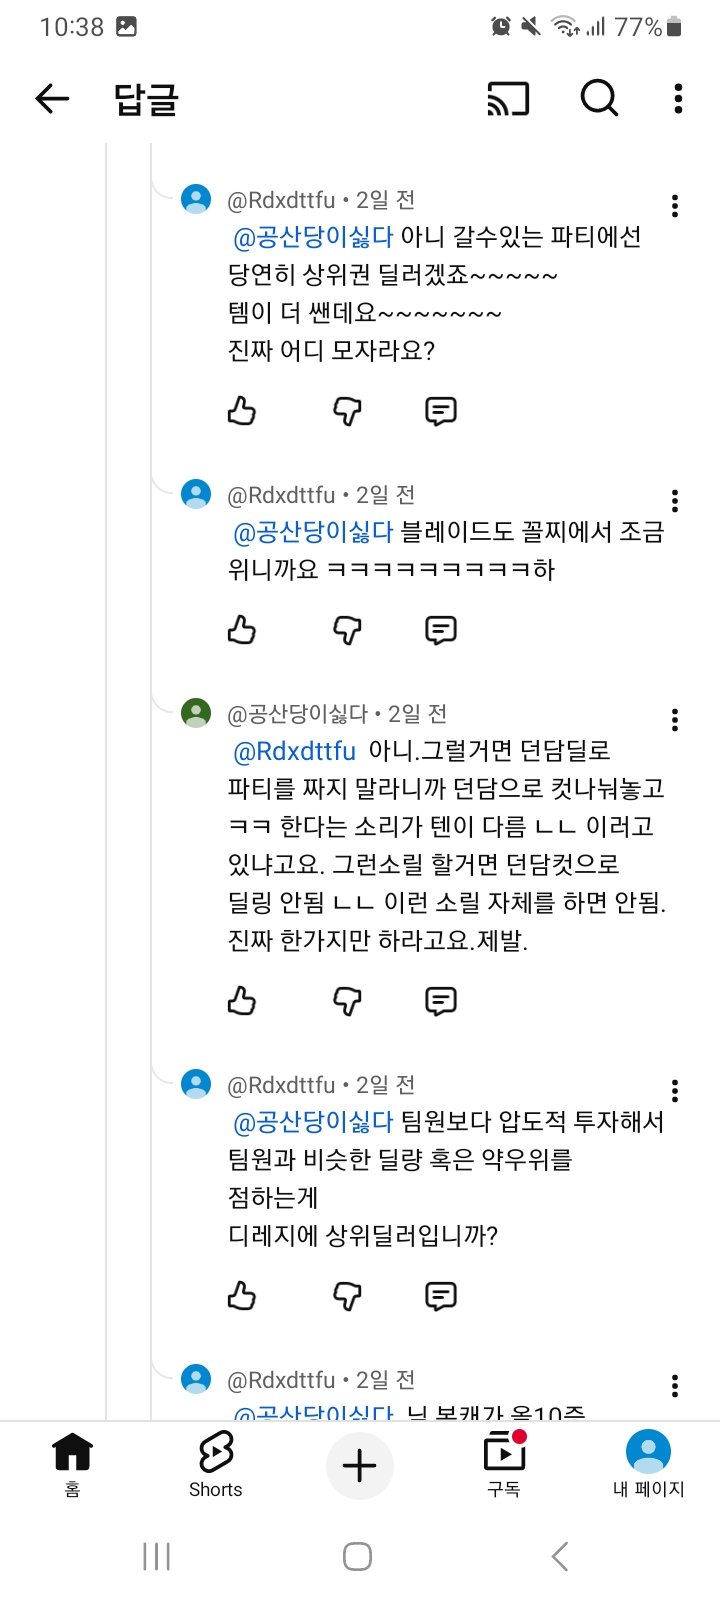Reply to the comment ending '진짜 어디 모자라요?'
This screenshot has height=1600, width=720.
point(441,411)
